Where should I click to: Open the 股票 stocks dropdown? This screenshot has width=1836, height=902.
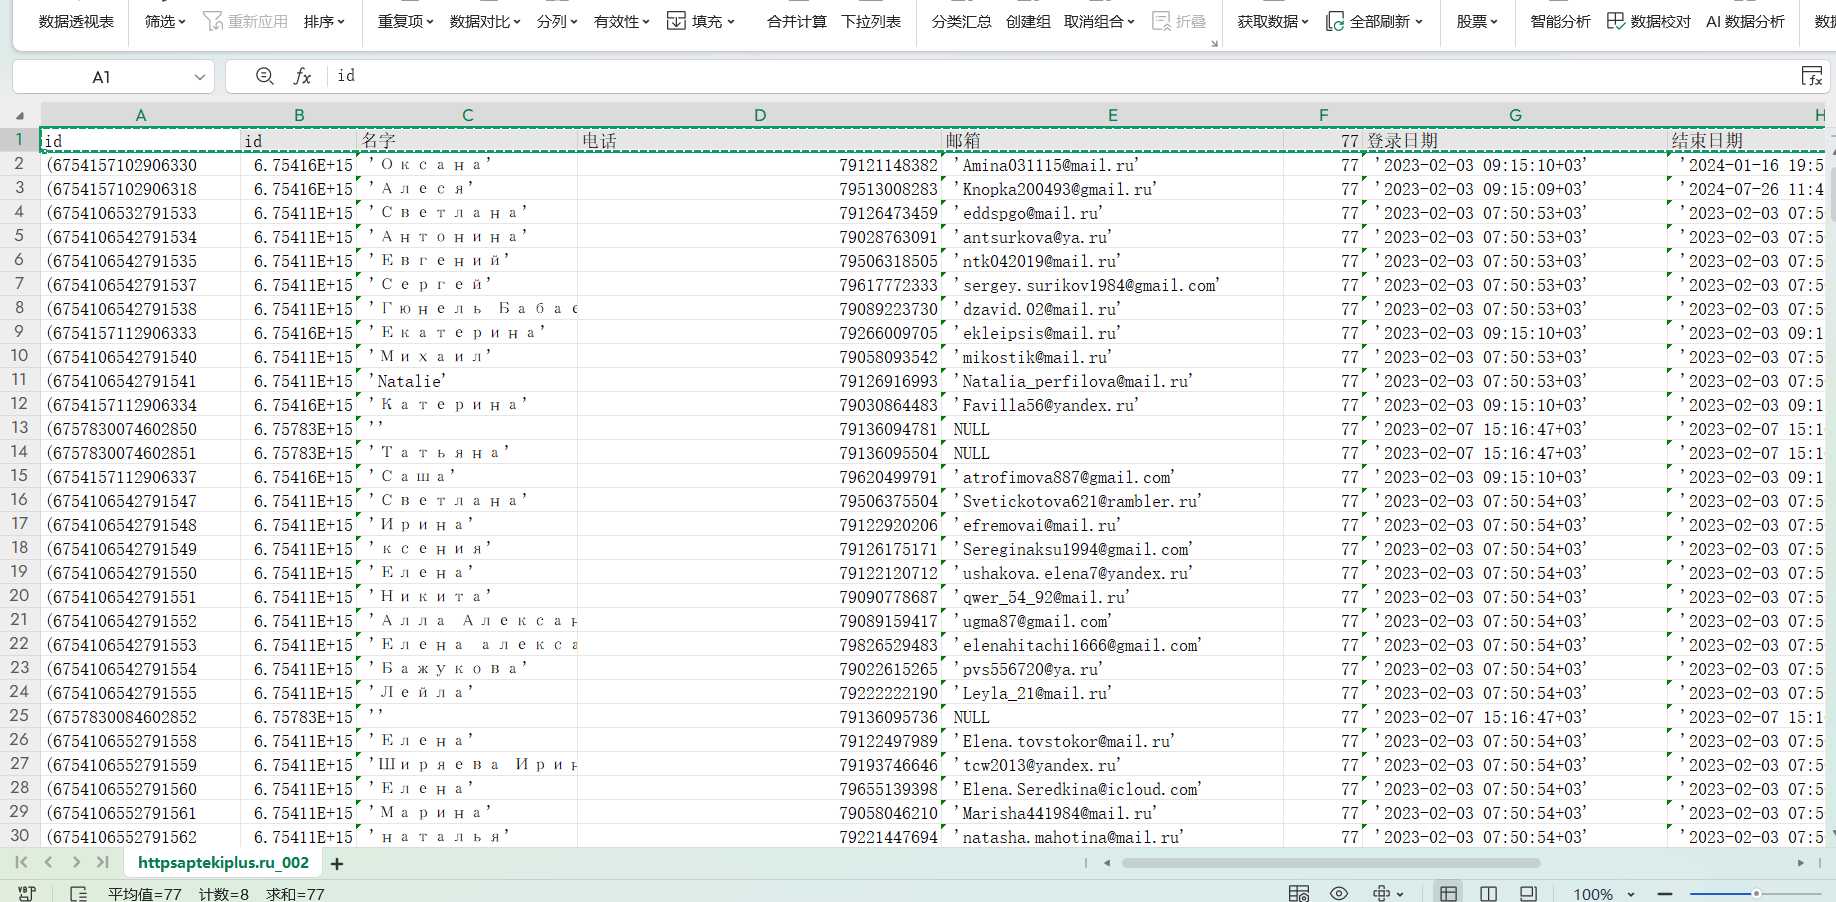(1477, 21)
